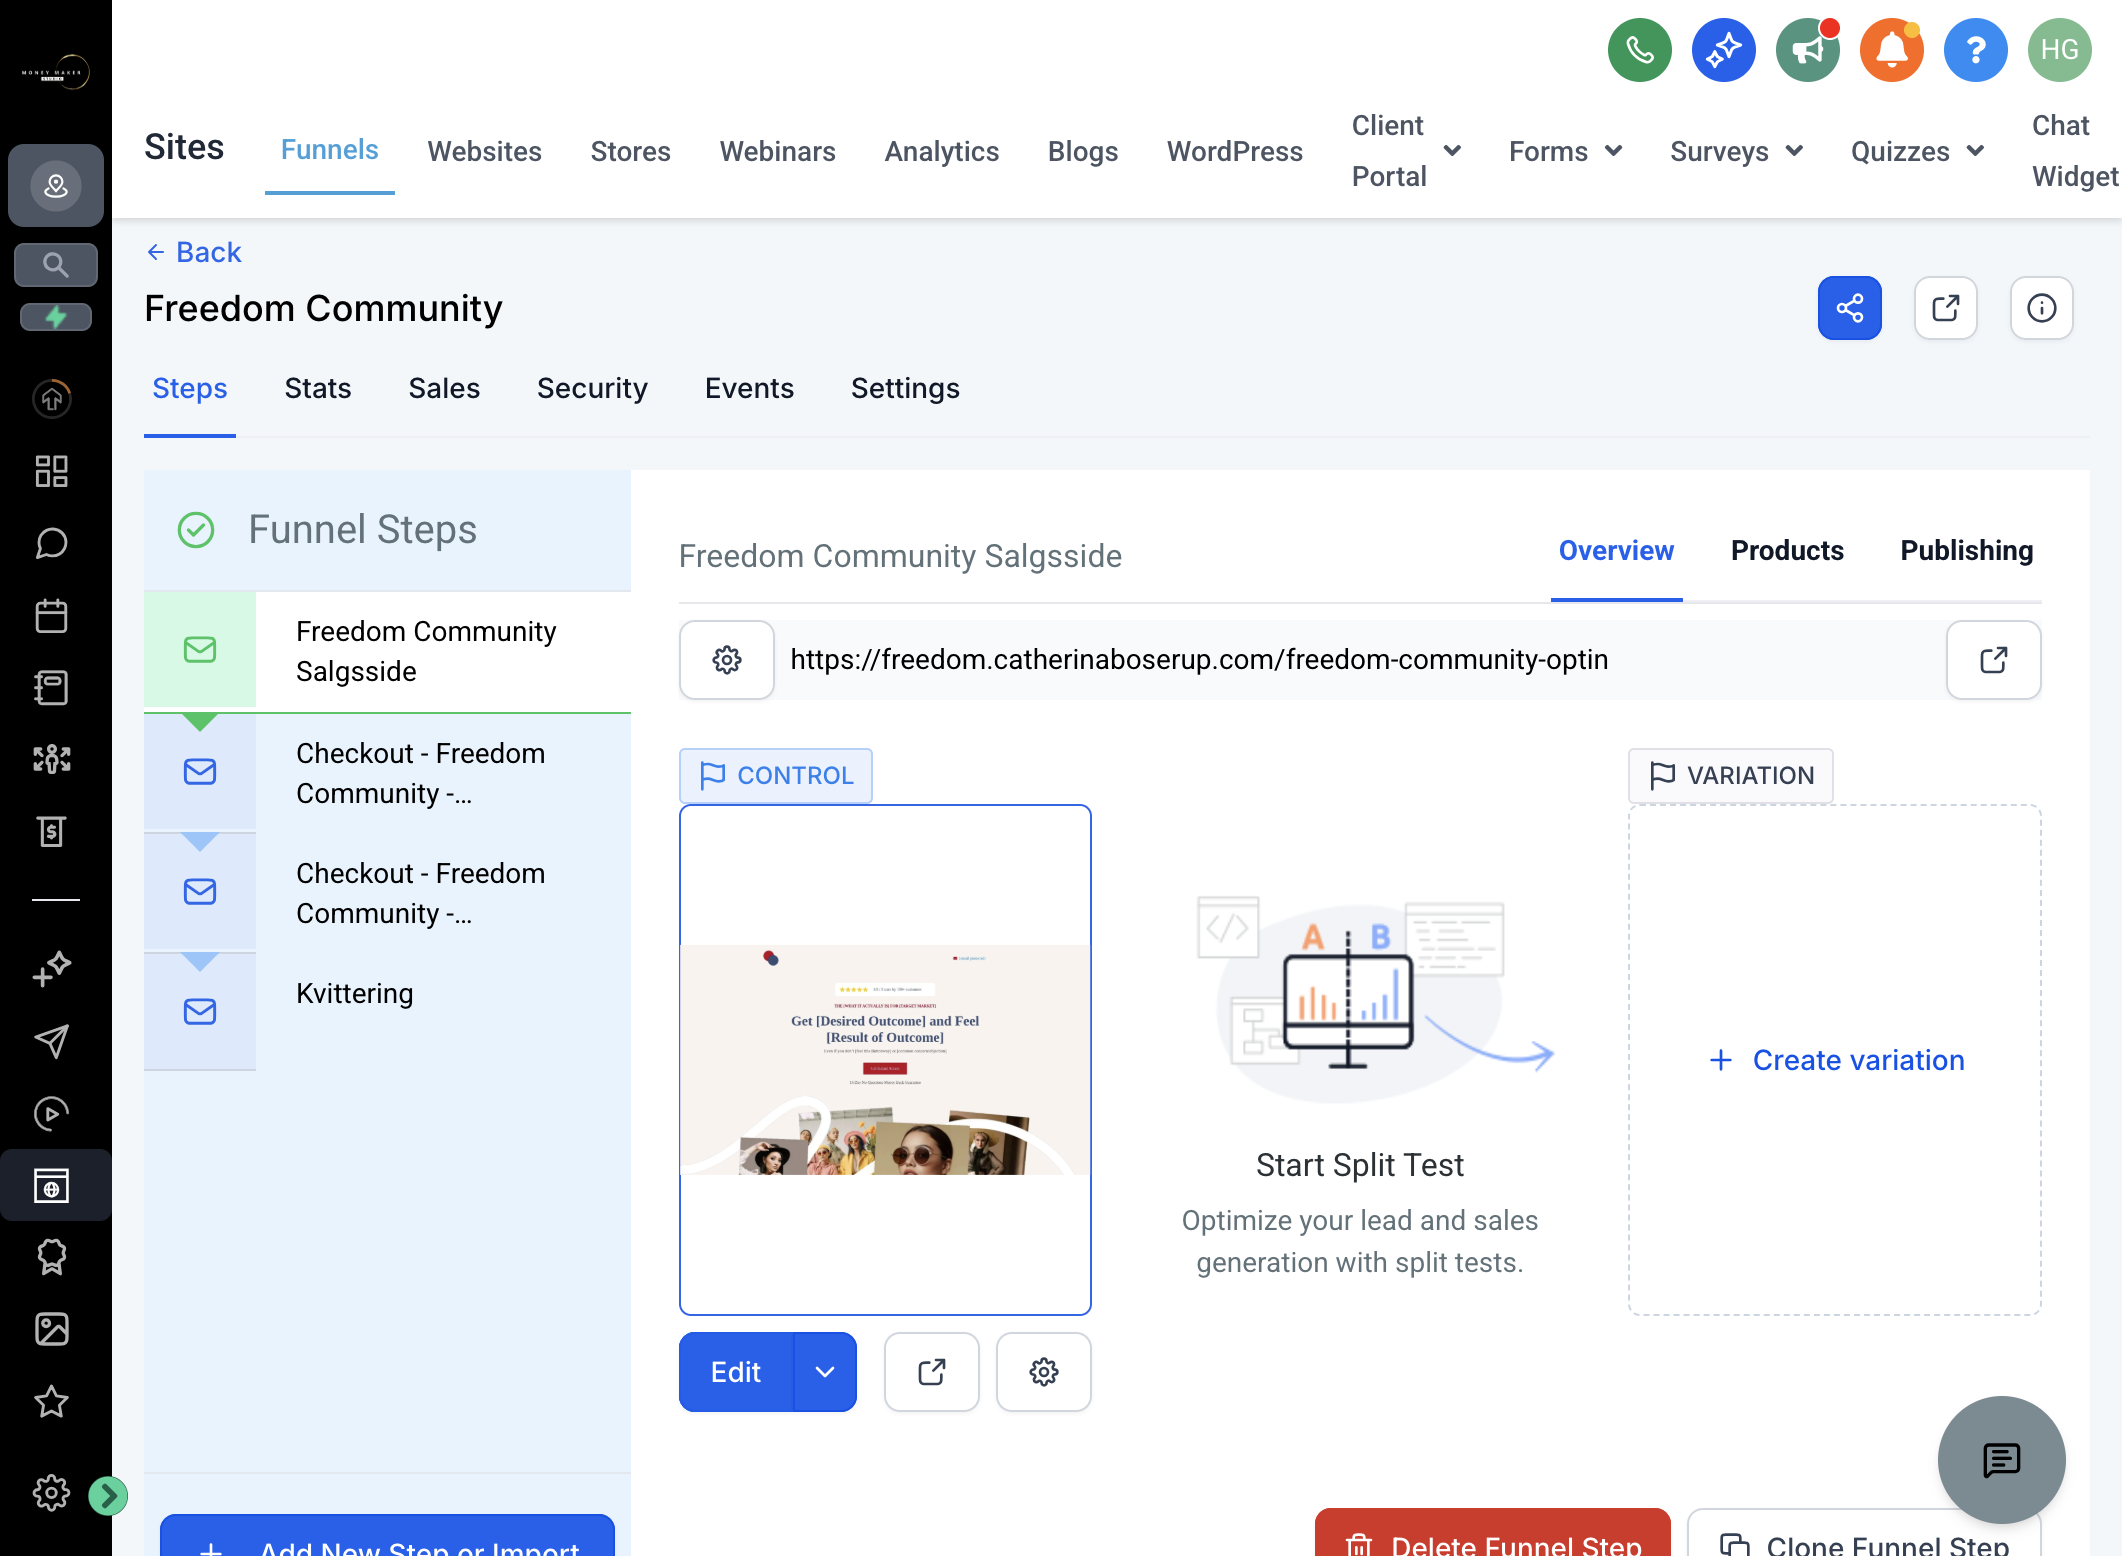The image size is (2122, 1556).
Task: Open the WordPress tab
Action: (x=1235, y=151)
